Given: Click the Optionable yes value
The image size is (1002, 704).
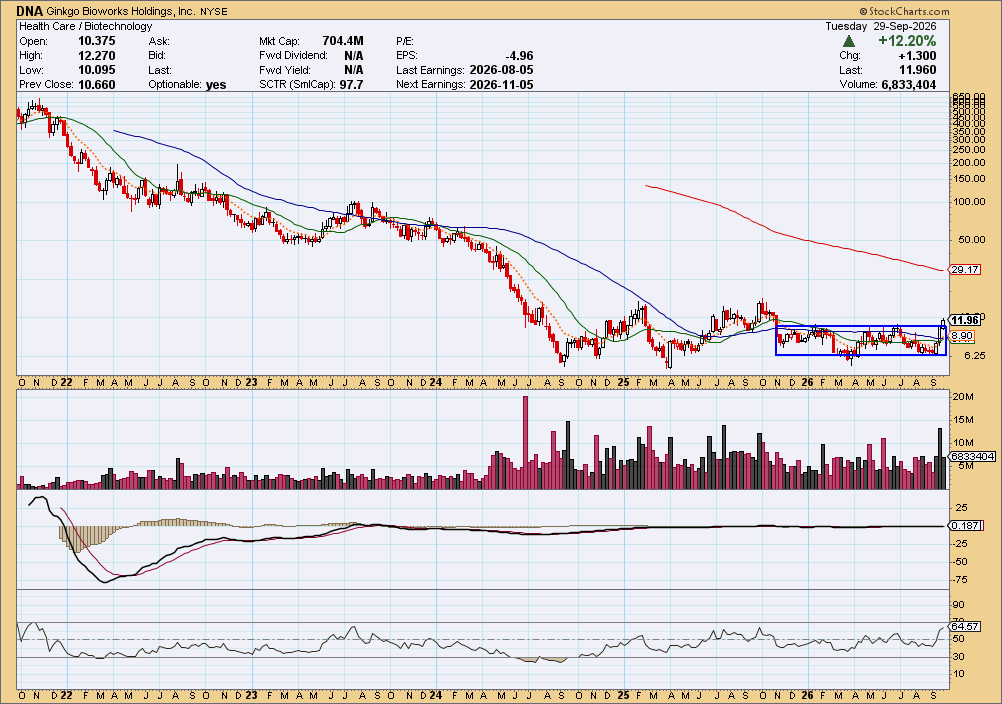Looking at the screenshot, I should (x=216, y=84).
